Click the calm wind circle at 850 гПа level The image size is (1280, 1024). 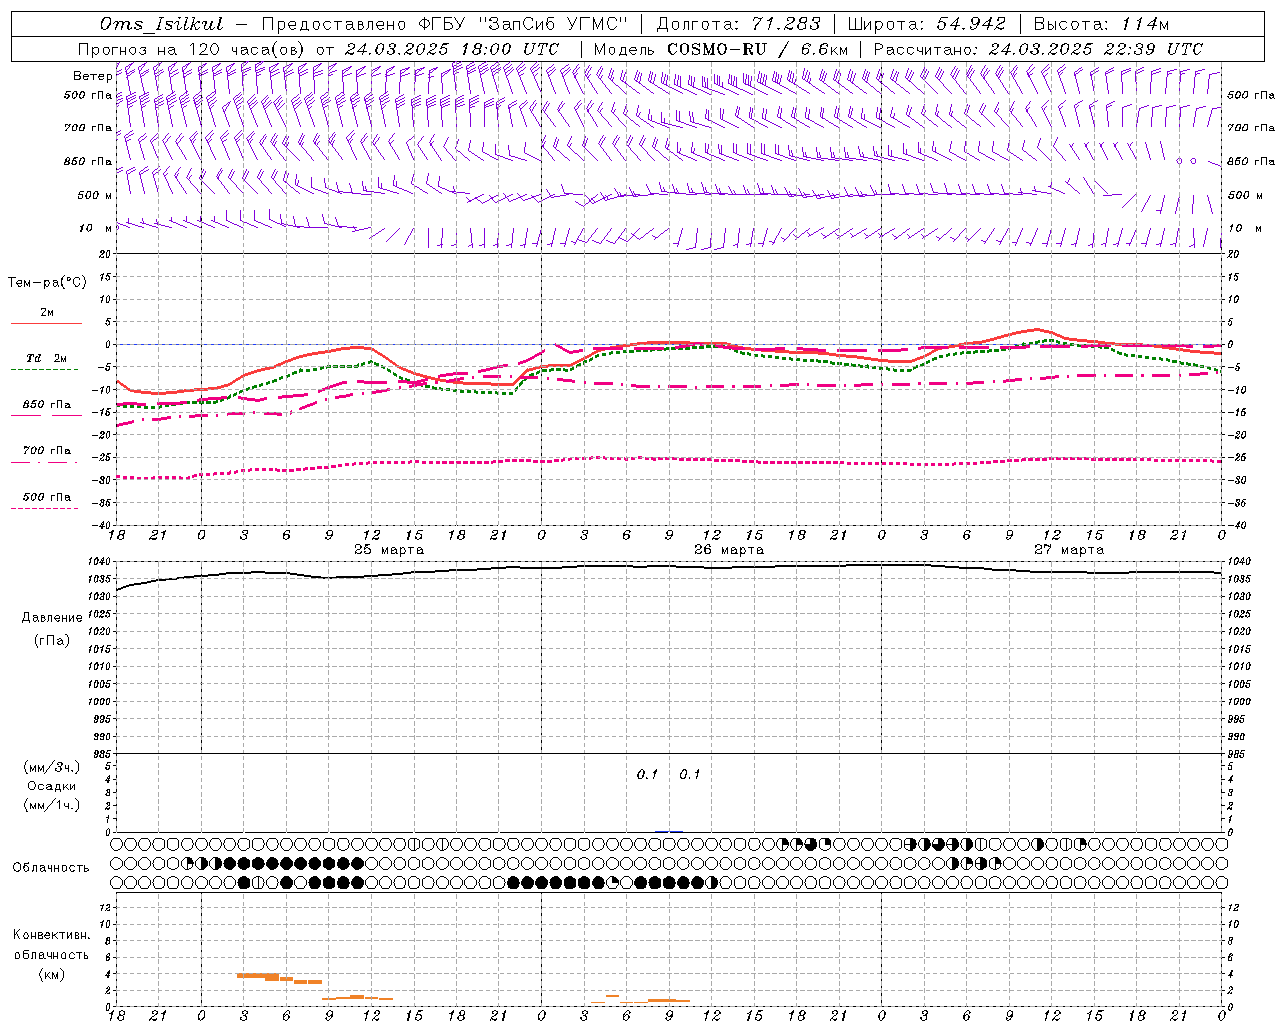click(1180, 160)
